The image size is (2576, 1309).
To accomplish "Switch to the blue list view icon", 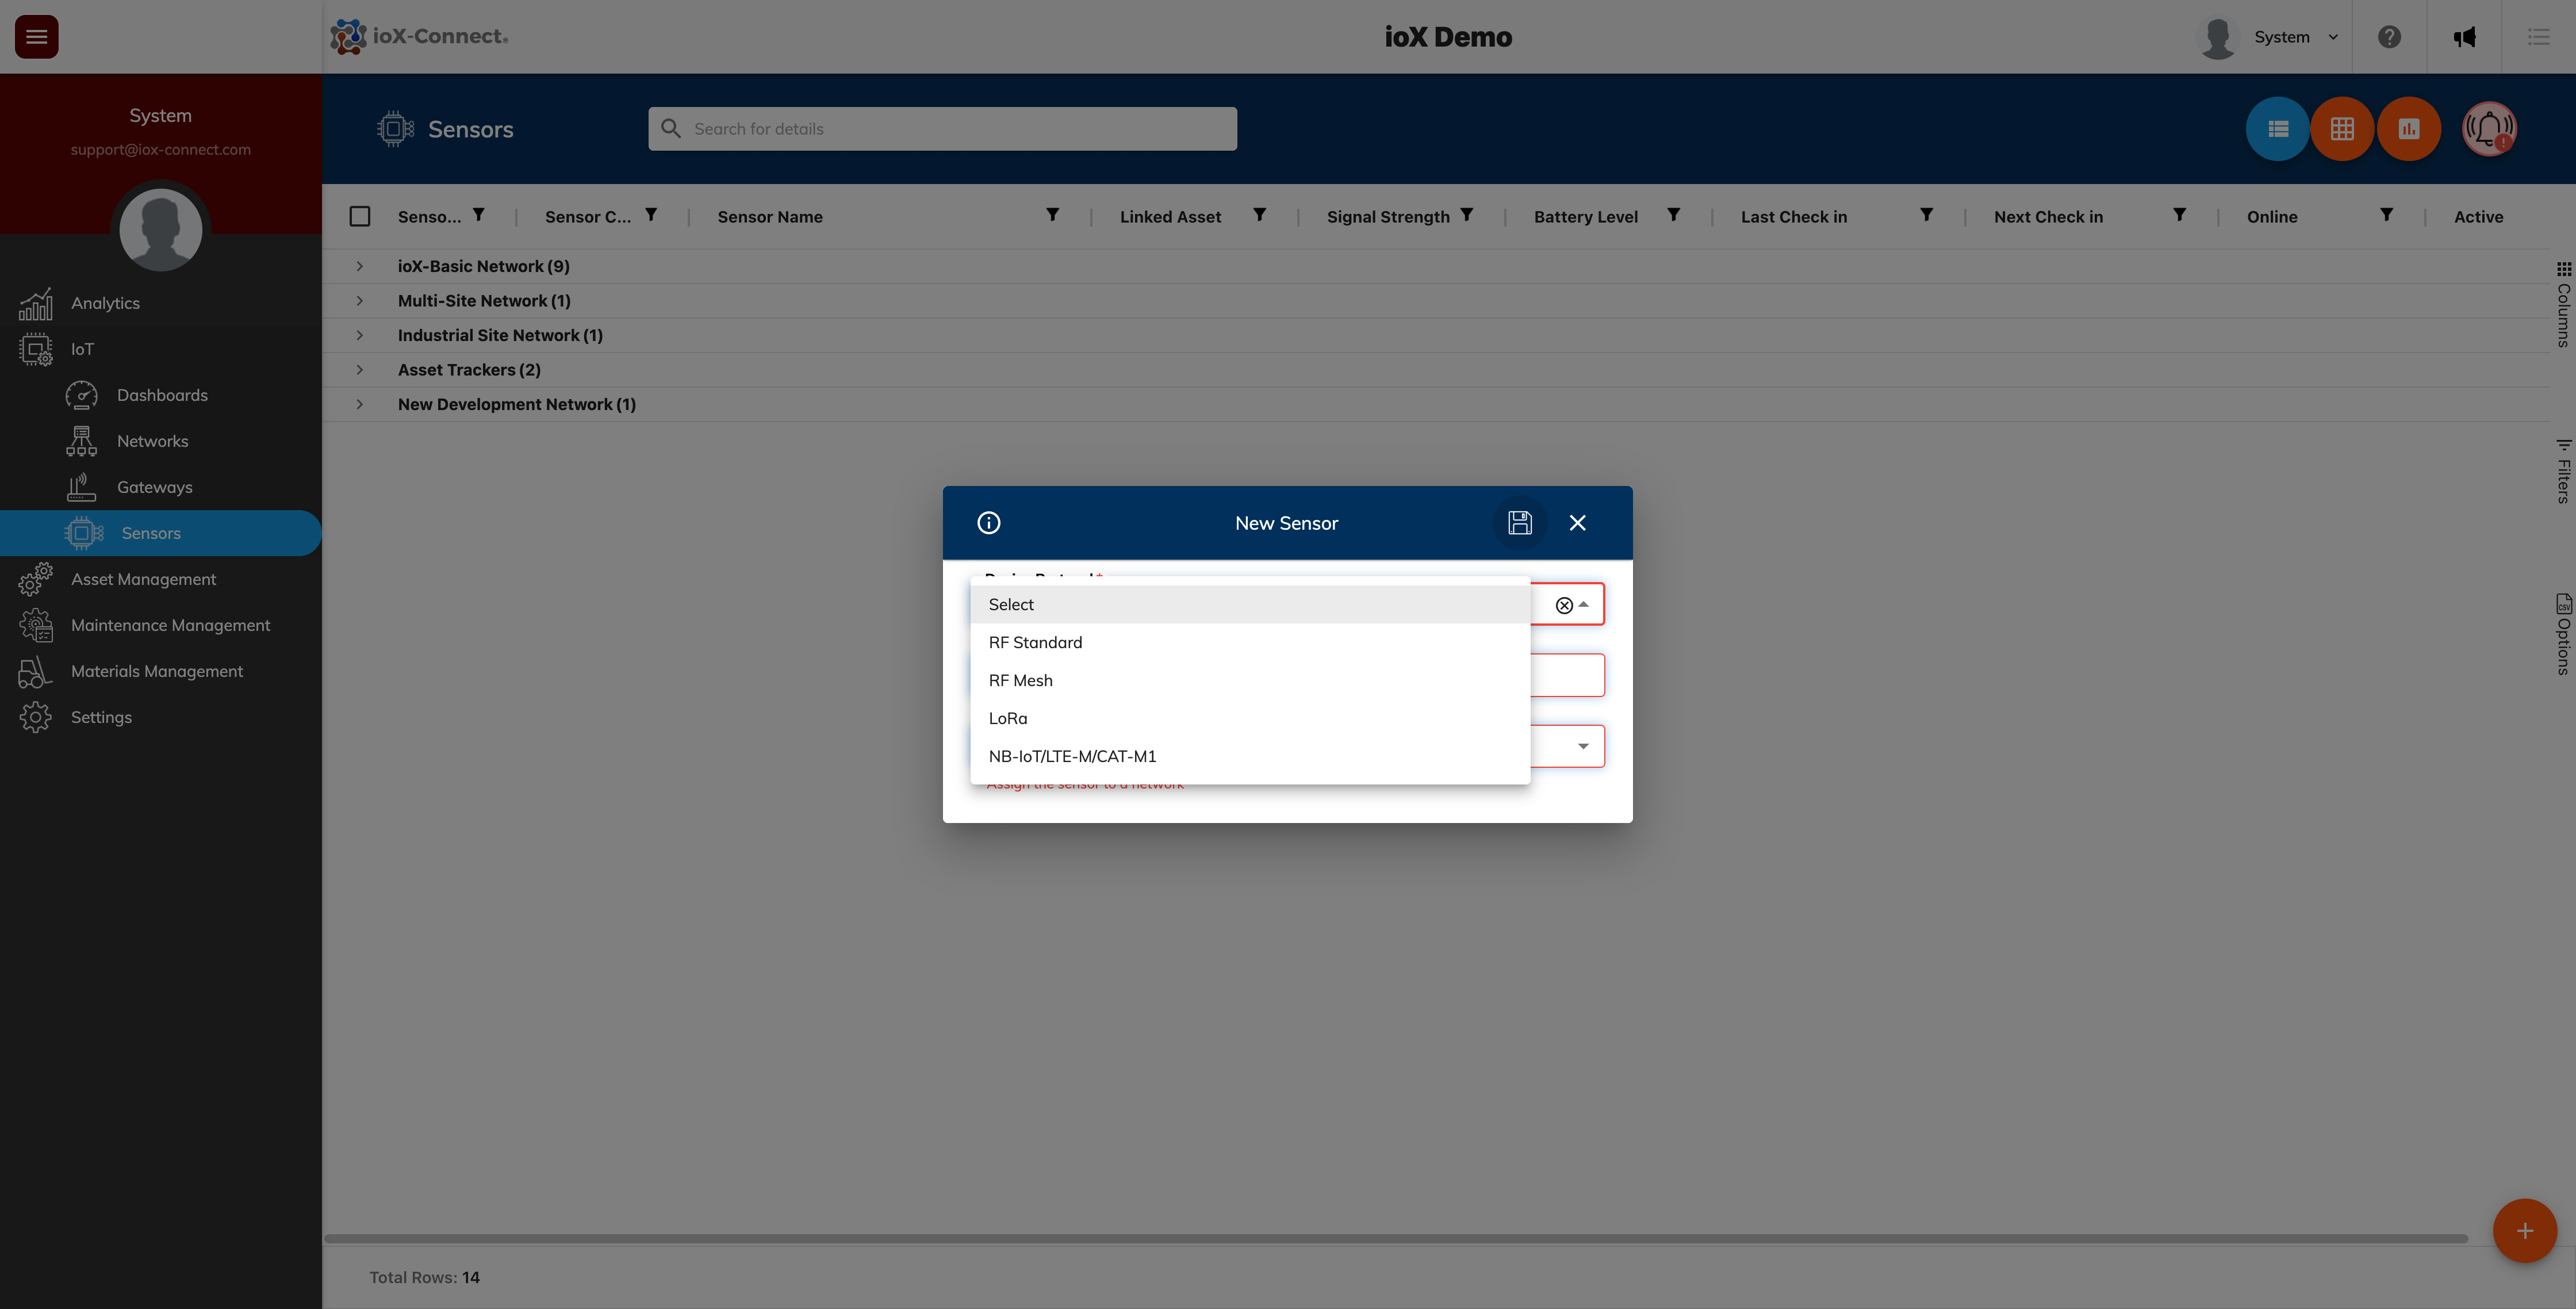I will 2277,129.
